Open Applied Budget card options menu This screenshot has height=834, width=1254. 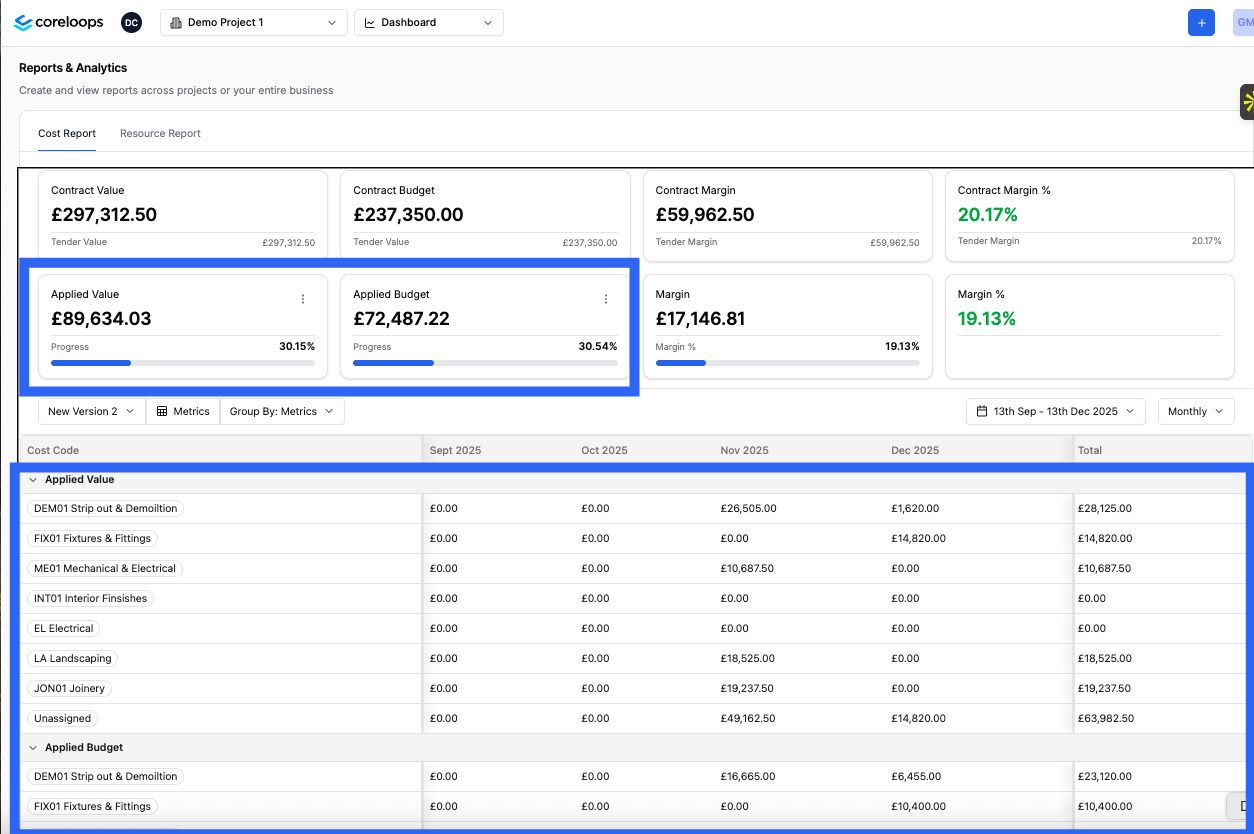pyautogui.click(x=605, y=299)
